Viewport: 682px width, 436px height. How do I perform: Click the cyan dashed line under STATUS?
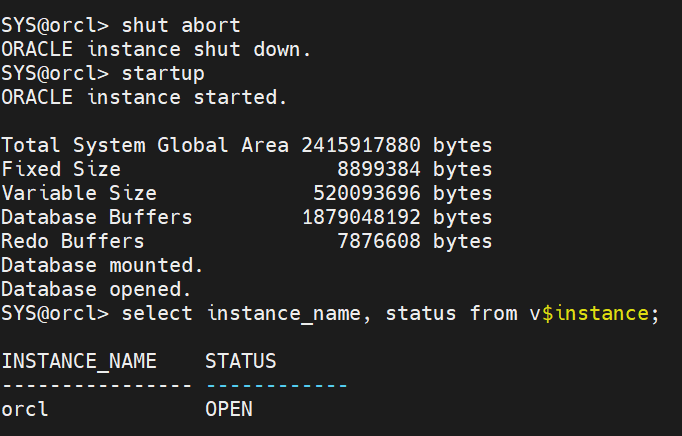[277, 386]
